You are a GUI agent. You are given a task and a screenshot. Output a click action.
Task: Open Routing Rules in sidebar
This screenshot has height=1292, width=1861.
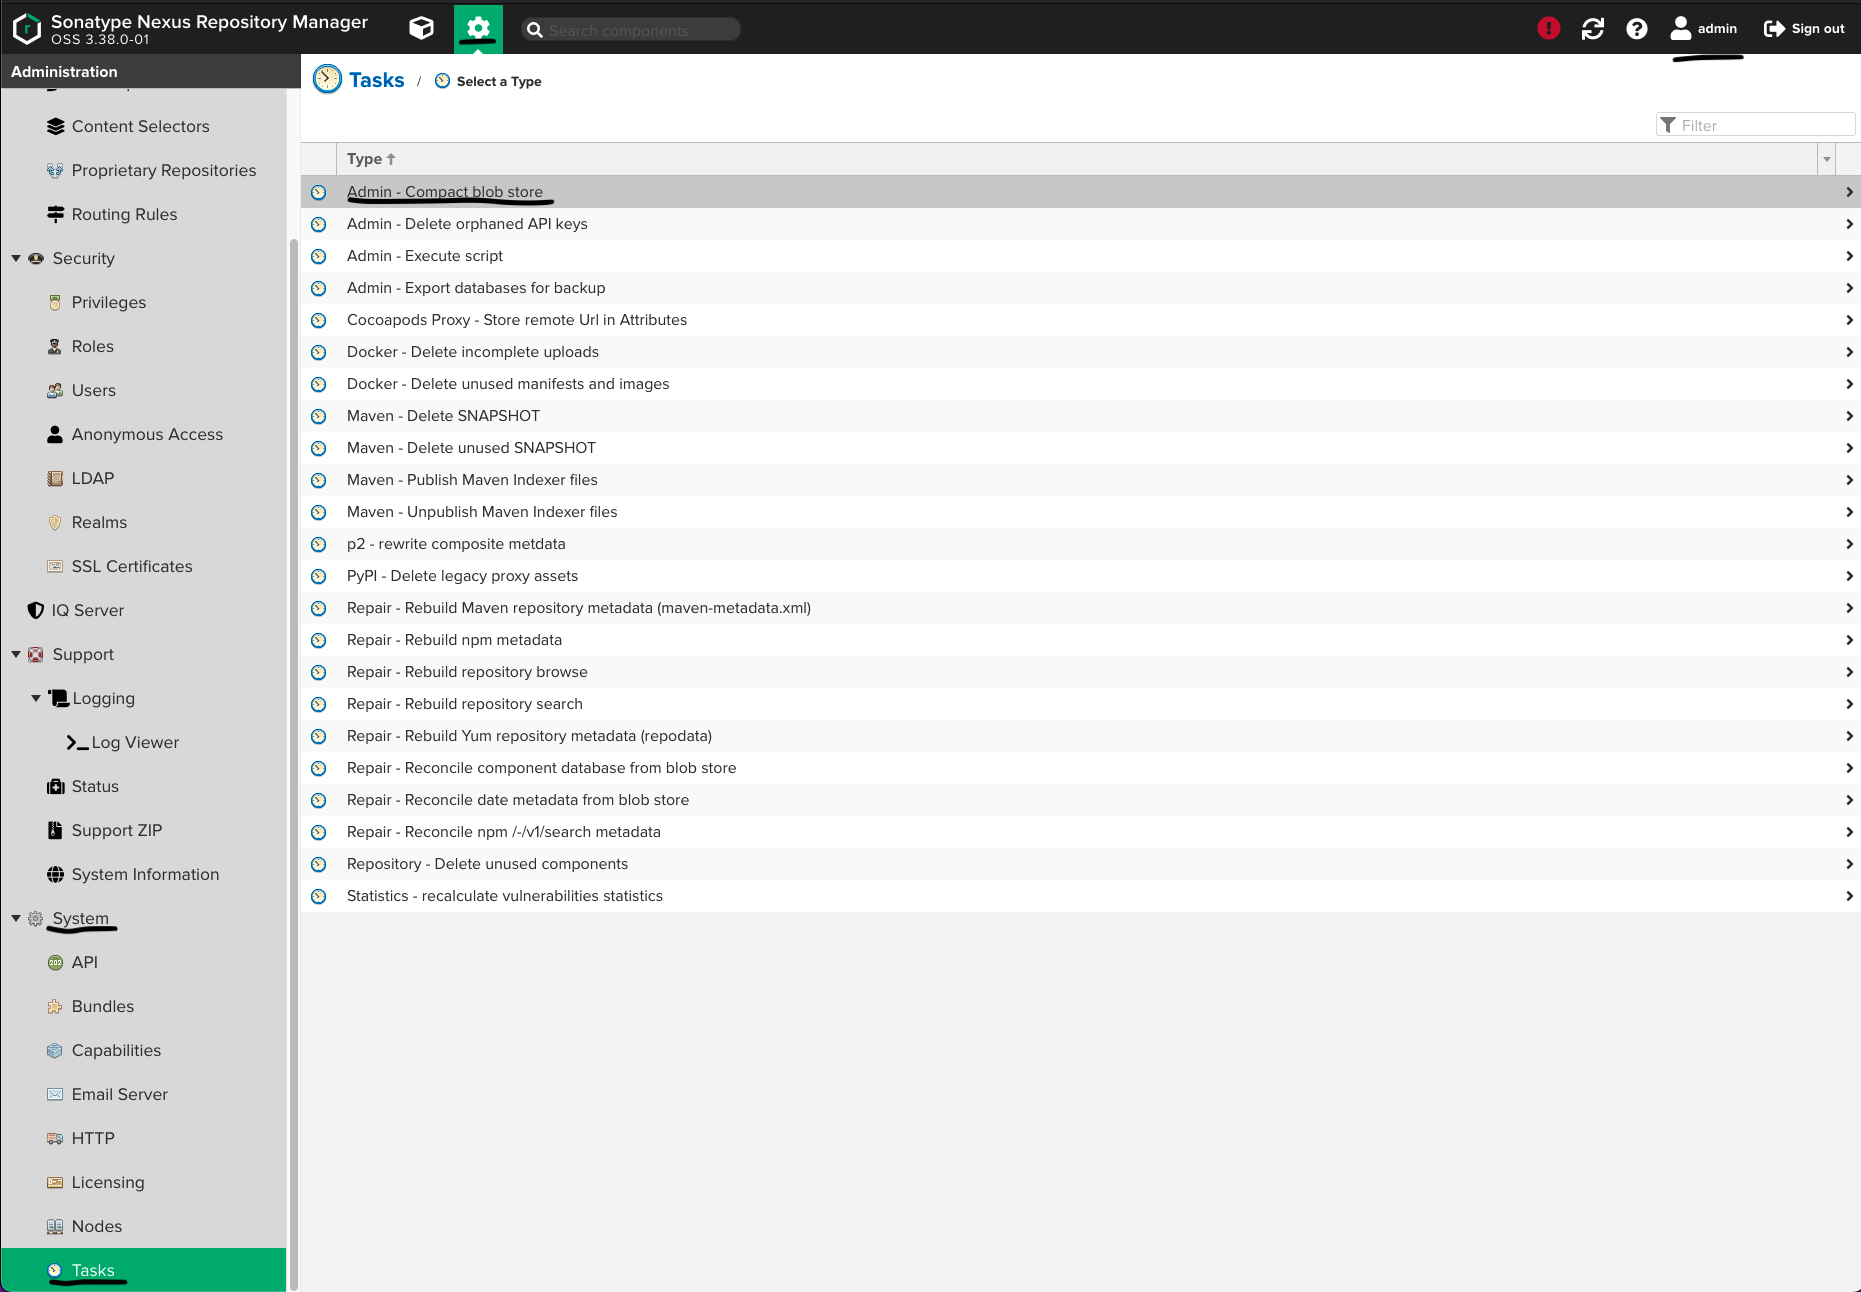point(124,214)
